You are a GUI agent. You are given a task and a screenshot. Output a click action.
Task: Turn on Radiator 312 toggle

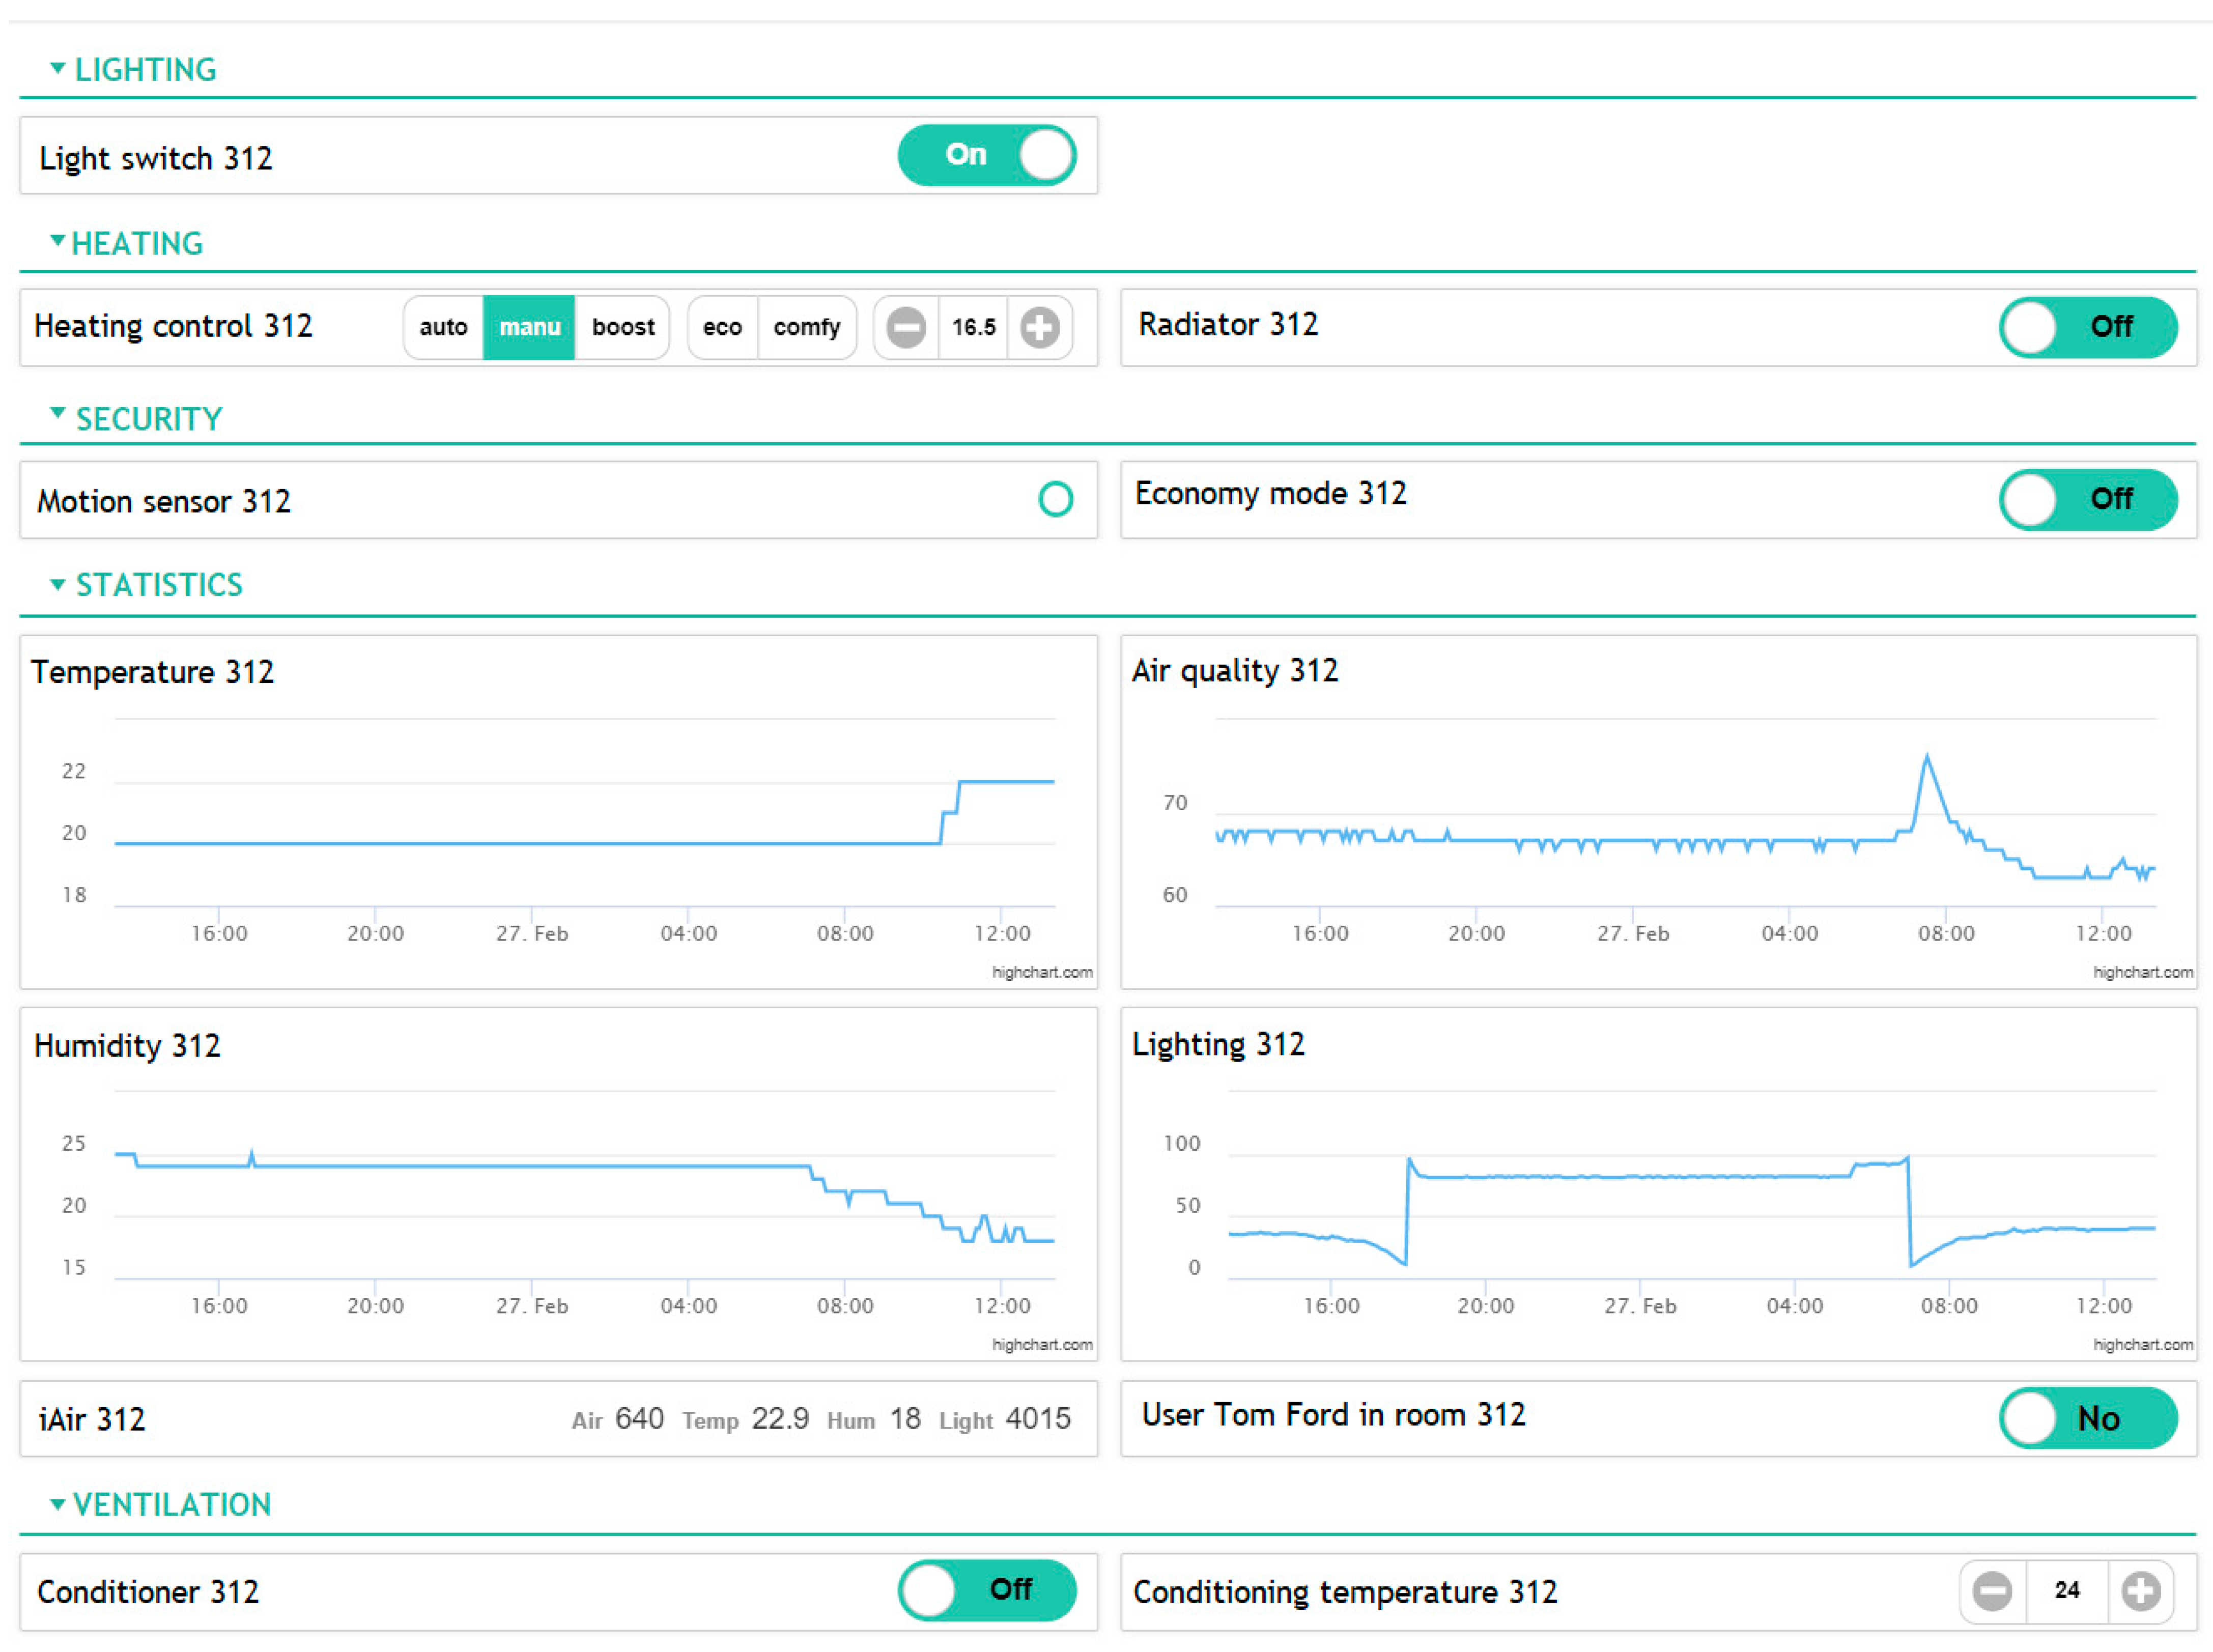click(2087, 327)
